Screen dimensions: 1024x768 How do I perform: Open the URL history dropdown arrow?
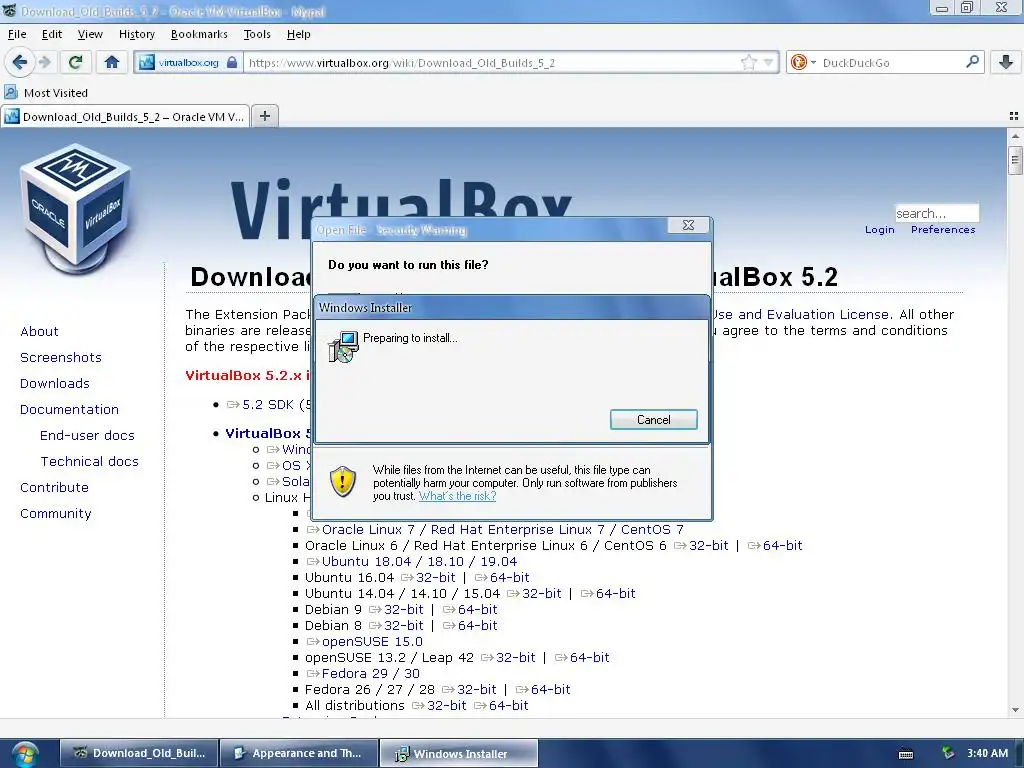pyautogui.click(x=768, y=63)
